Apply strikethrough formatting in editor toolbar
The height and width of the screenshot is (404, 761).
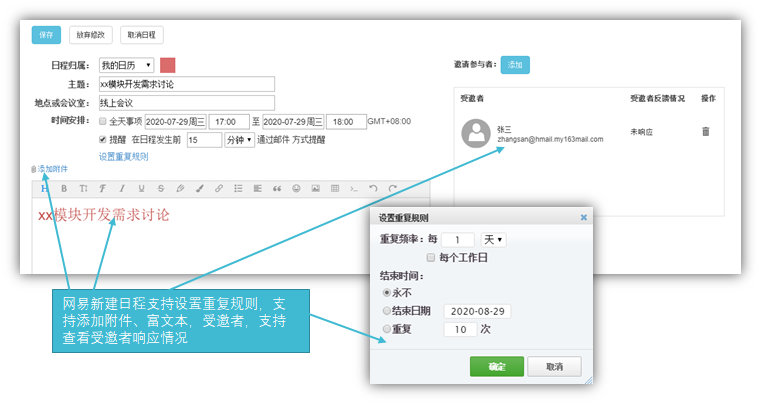coord(160,188)
